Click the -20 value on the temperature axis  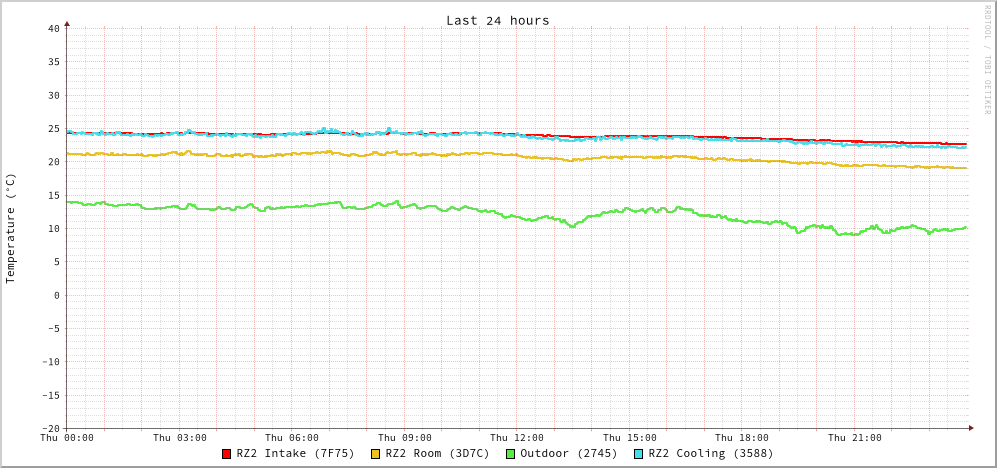click(50, 428)
